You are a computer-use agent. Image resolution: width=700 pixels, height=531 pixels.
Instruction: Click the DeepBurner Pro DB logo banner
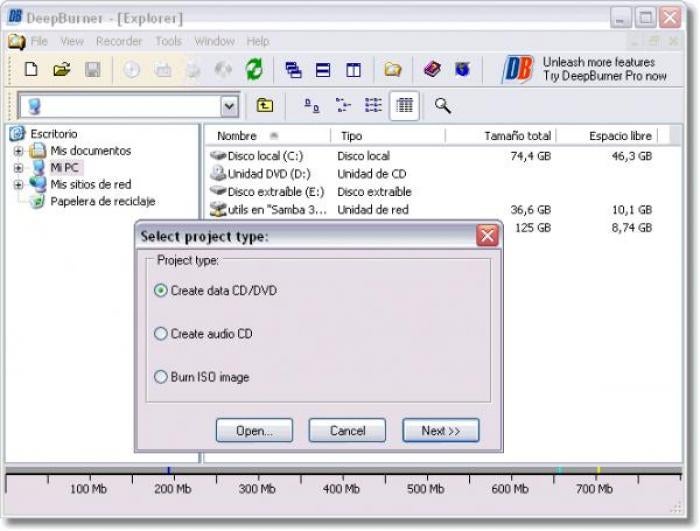pos(584,69)
